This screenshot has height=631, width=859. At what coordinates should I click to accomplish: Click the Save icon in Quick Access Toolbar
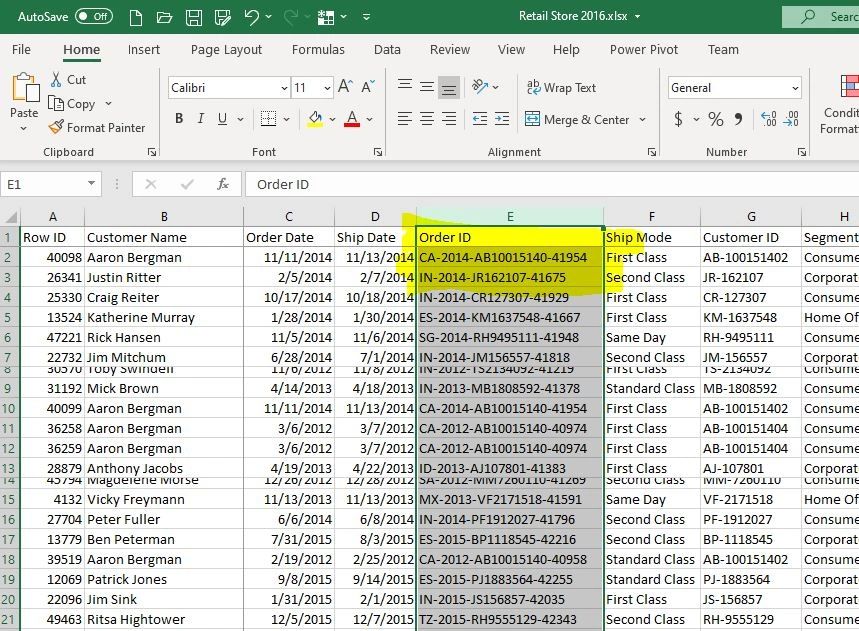tap(192, 15)
